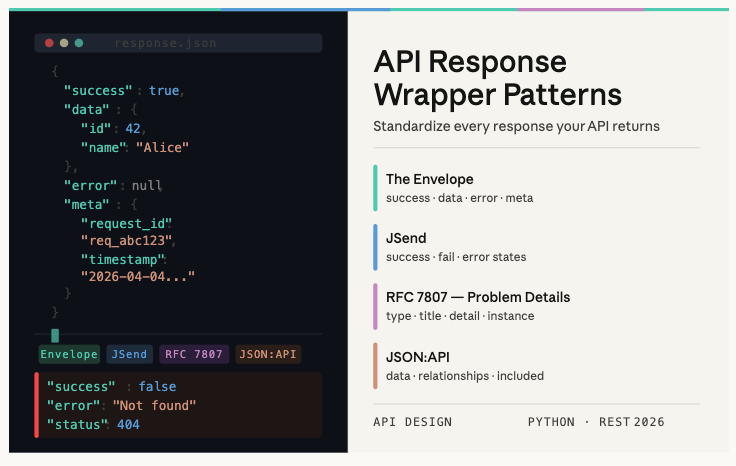
Task: Click the "timestamp" key
Action: (123, 260)
